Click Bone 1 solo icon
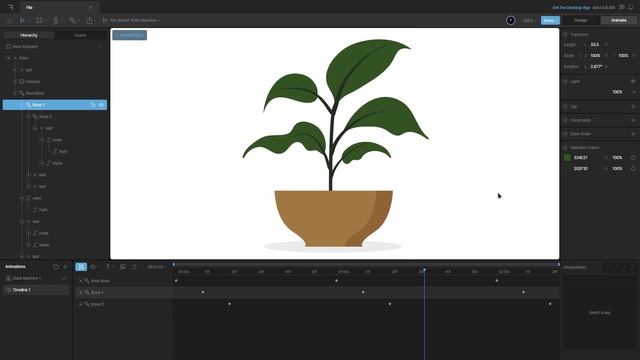The image size is (640, 360). point(93,105)
